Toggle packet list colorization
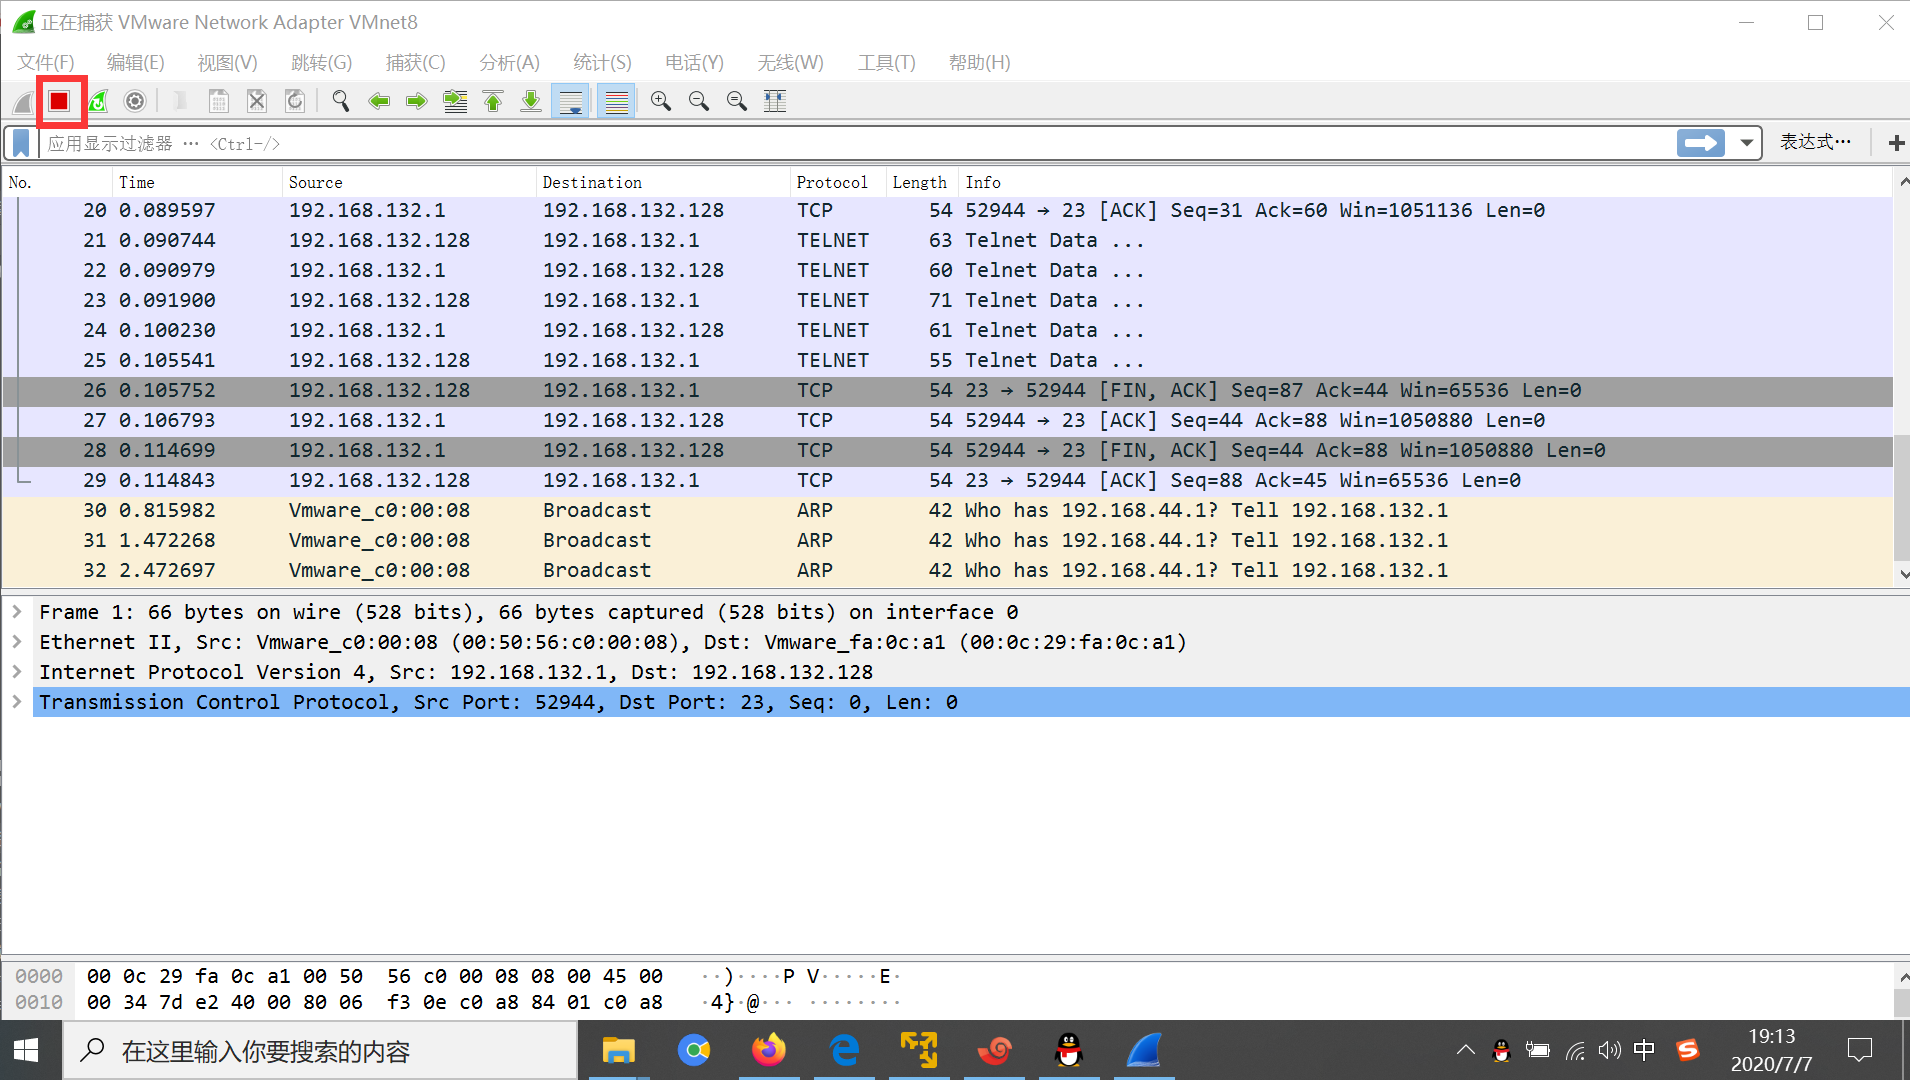Image resolution: width=1910 pixels, height=1080 pixels. tap(616, 100)
